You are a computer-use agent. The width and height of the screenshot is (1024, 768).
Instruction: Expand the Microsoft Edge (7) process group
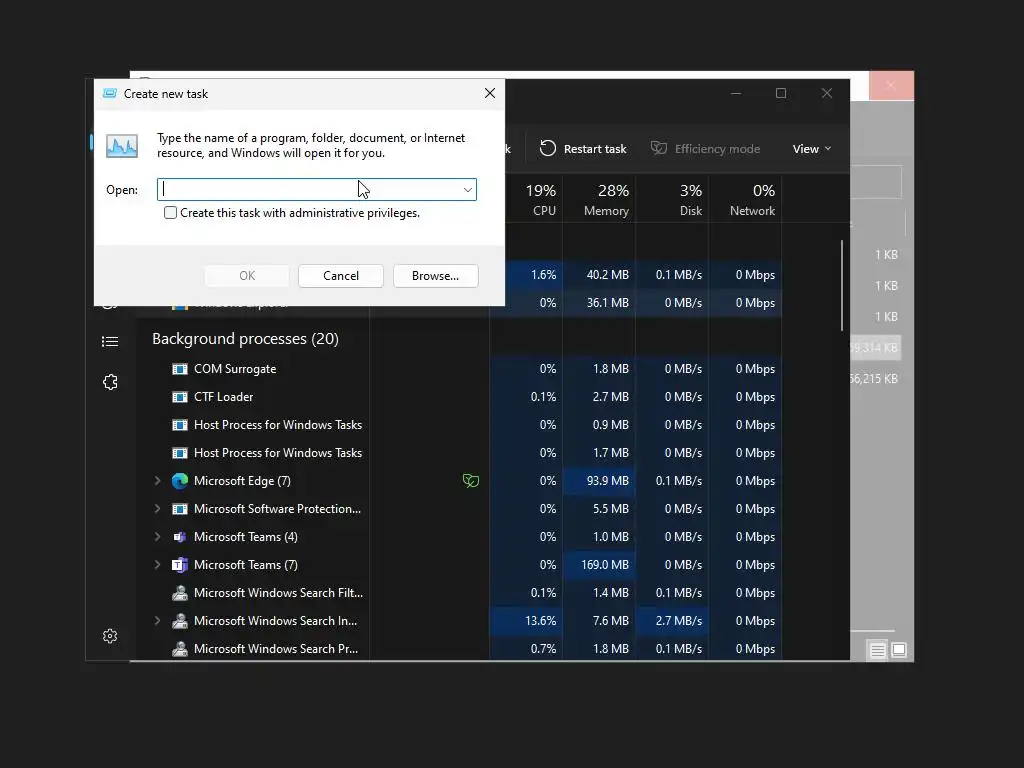(x=157, y=481)
